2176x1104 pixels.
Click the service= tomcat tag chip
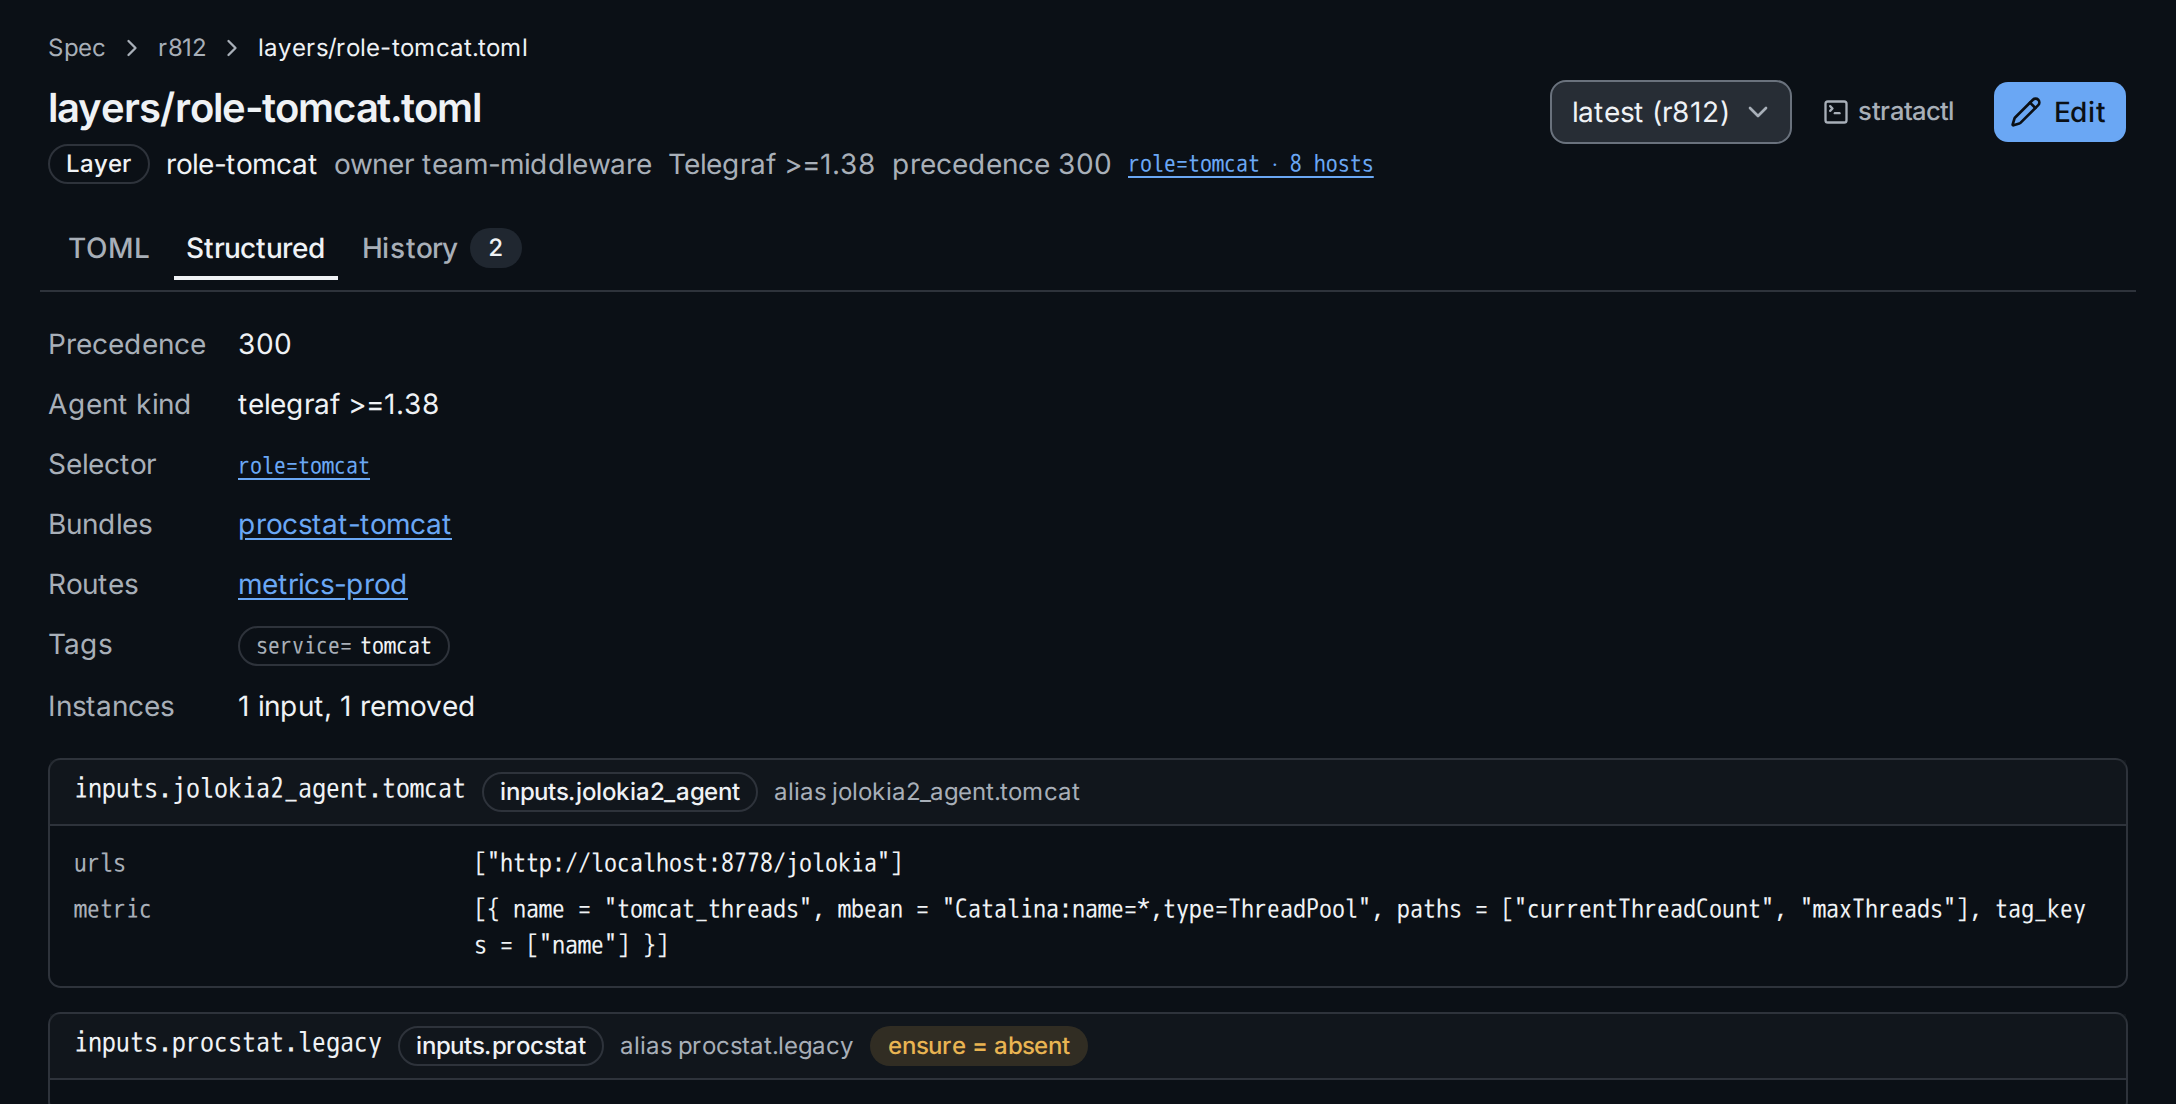pos(343,646)
